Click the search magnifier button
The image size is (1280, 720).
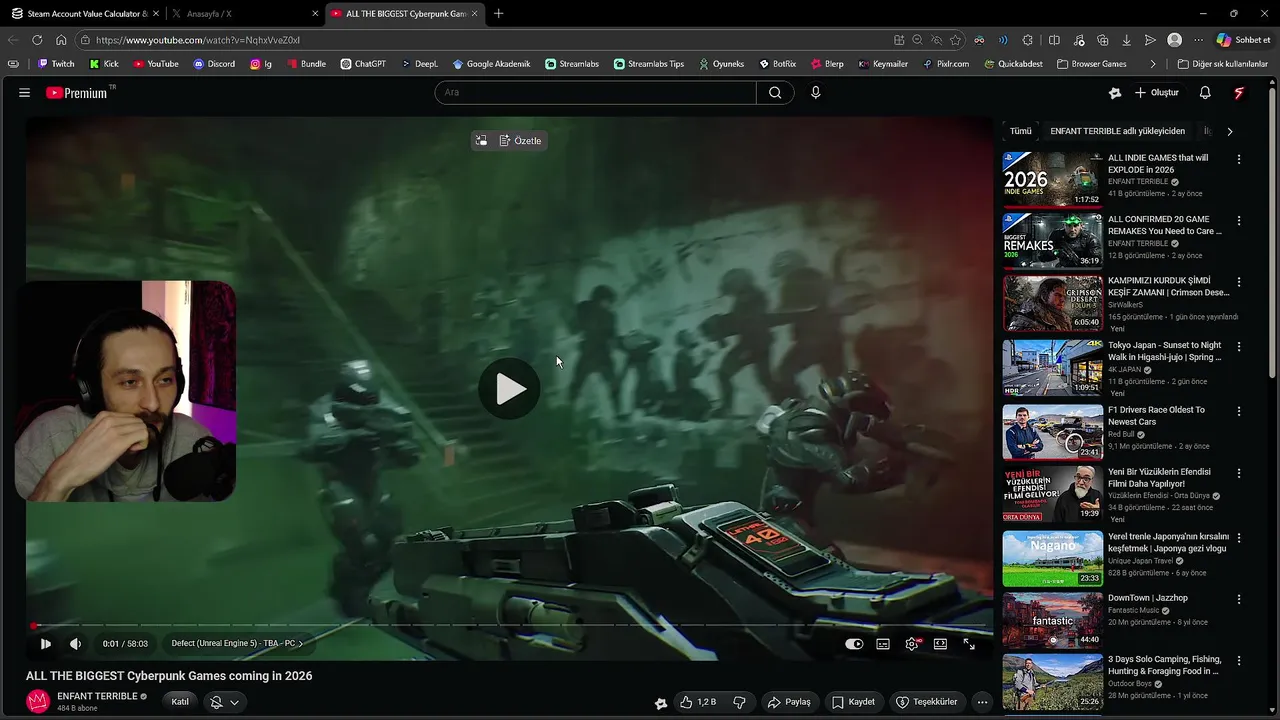click(775, 92)
